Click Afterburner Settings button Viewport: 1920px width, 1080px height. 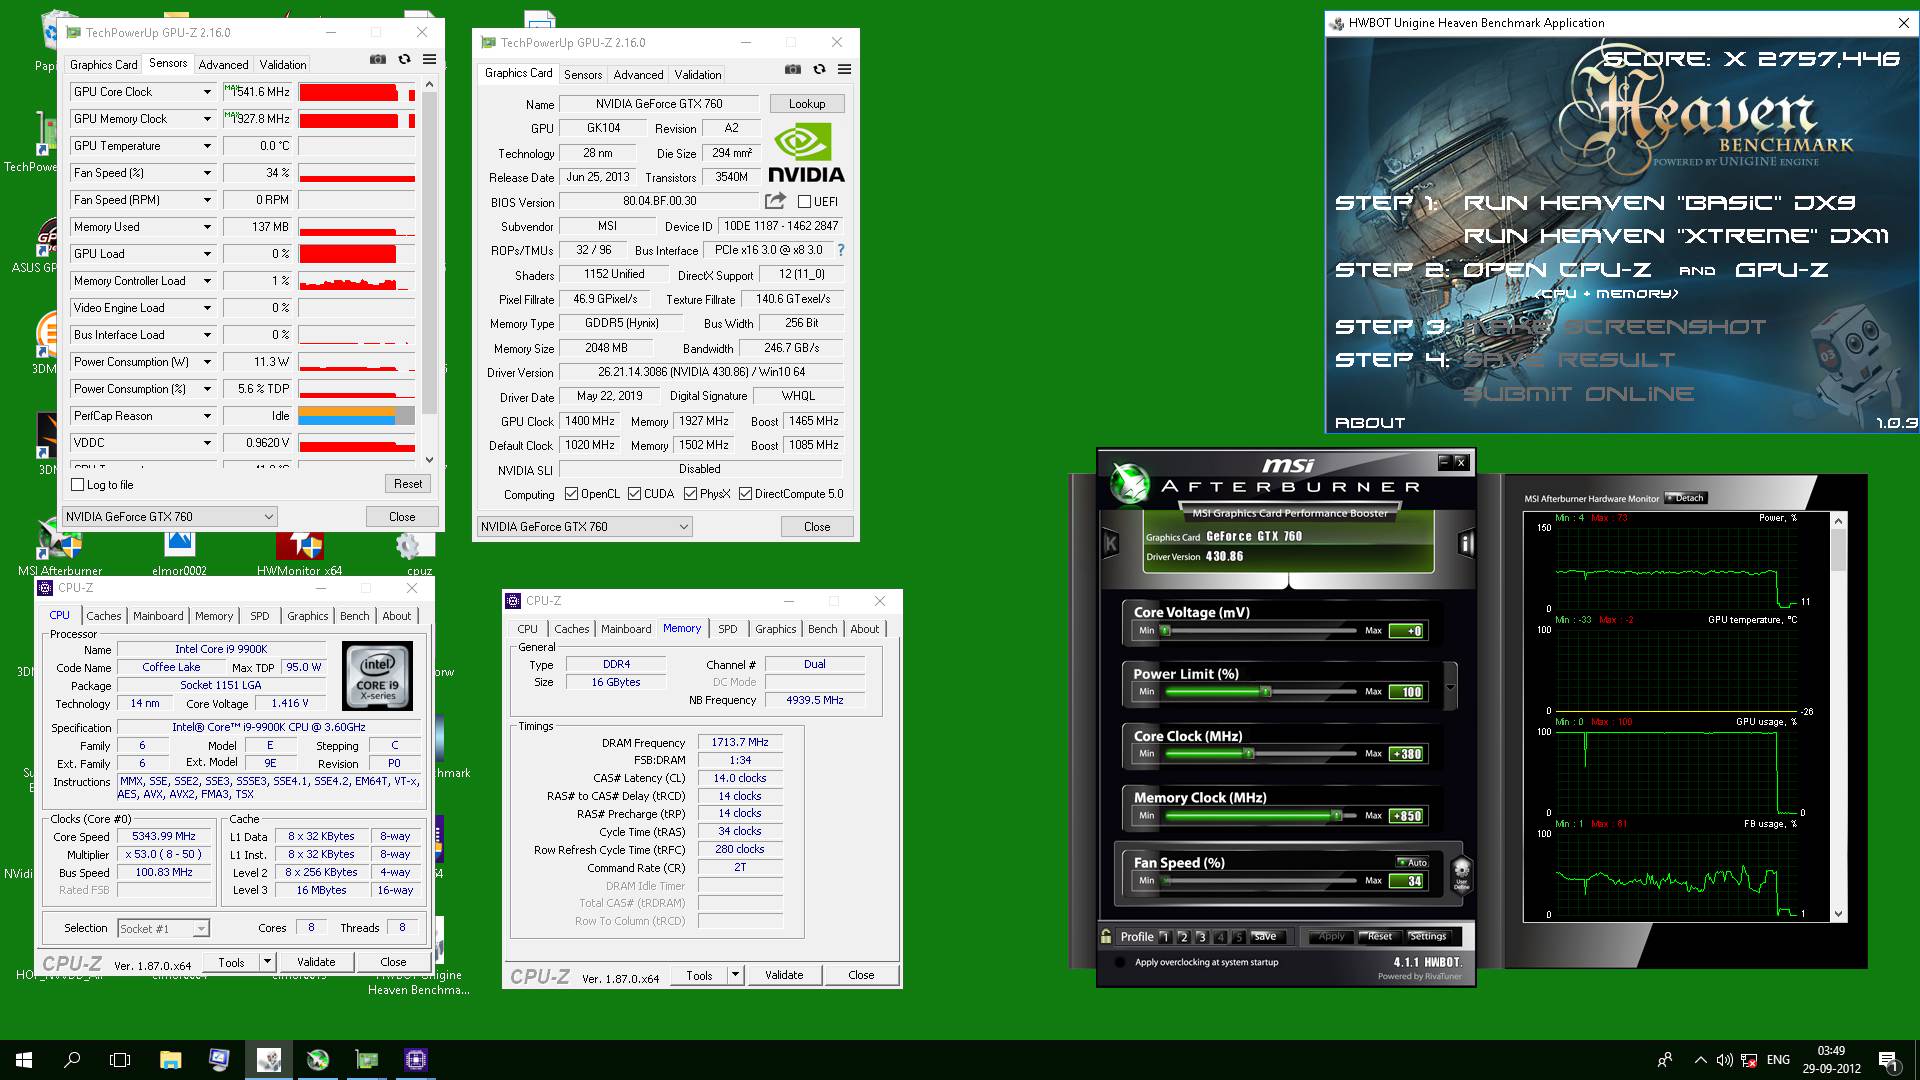tap(1428, 937)
